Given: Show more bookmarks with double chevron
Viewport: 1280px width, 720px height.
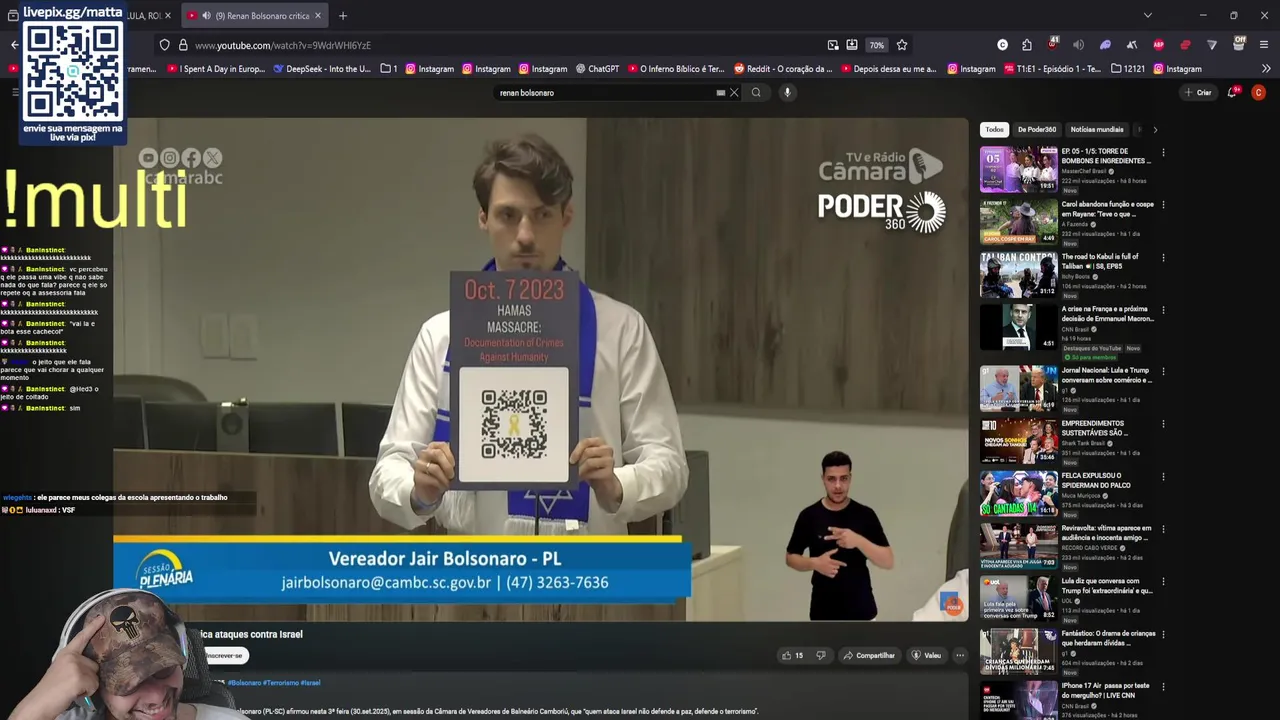Looking at the screenshot, I should click(1265, 69).
